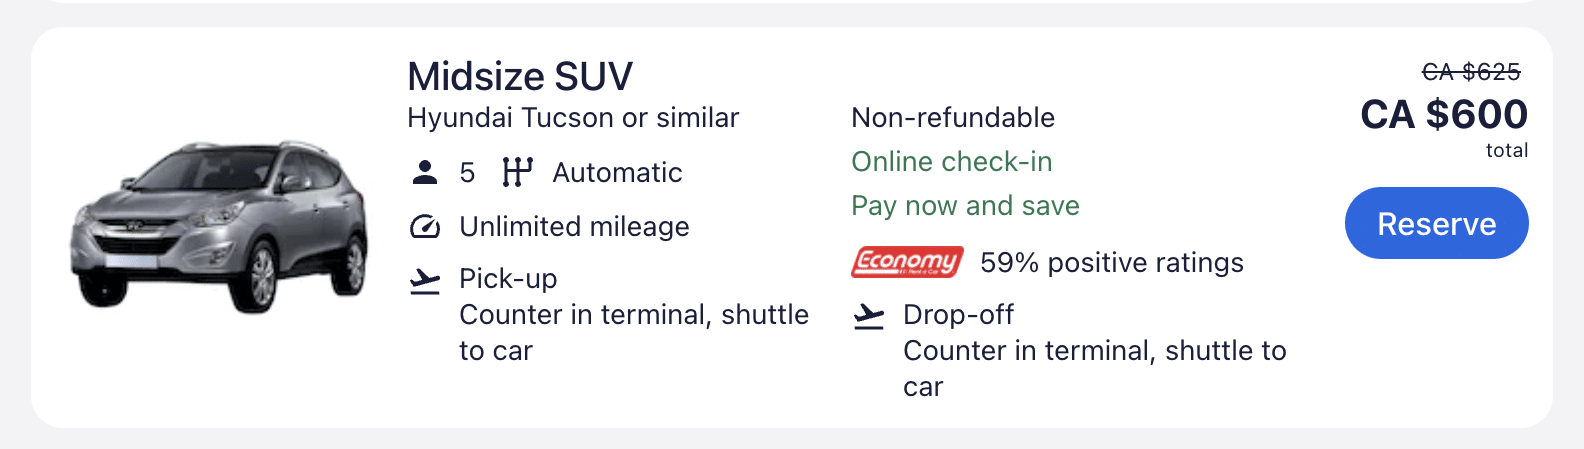
Task: Click the Midsize SUV heading
Action: [x=520, y=77]
